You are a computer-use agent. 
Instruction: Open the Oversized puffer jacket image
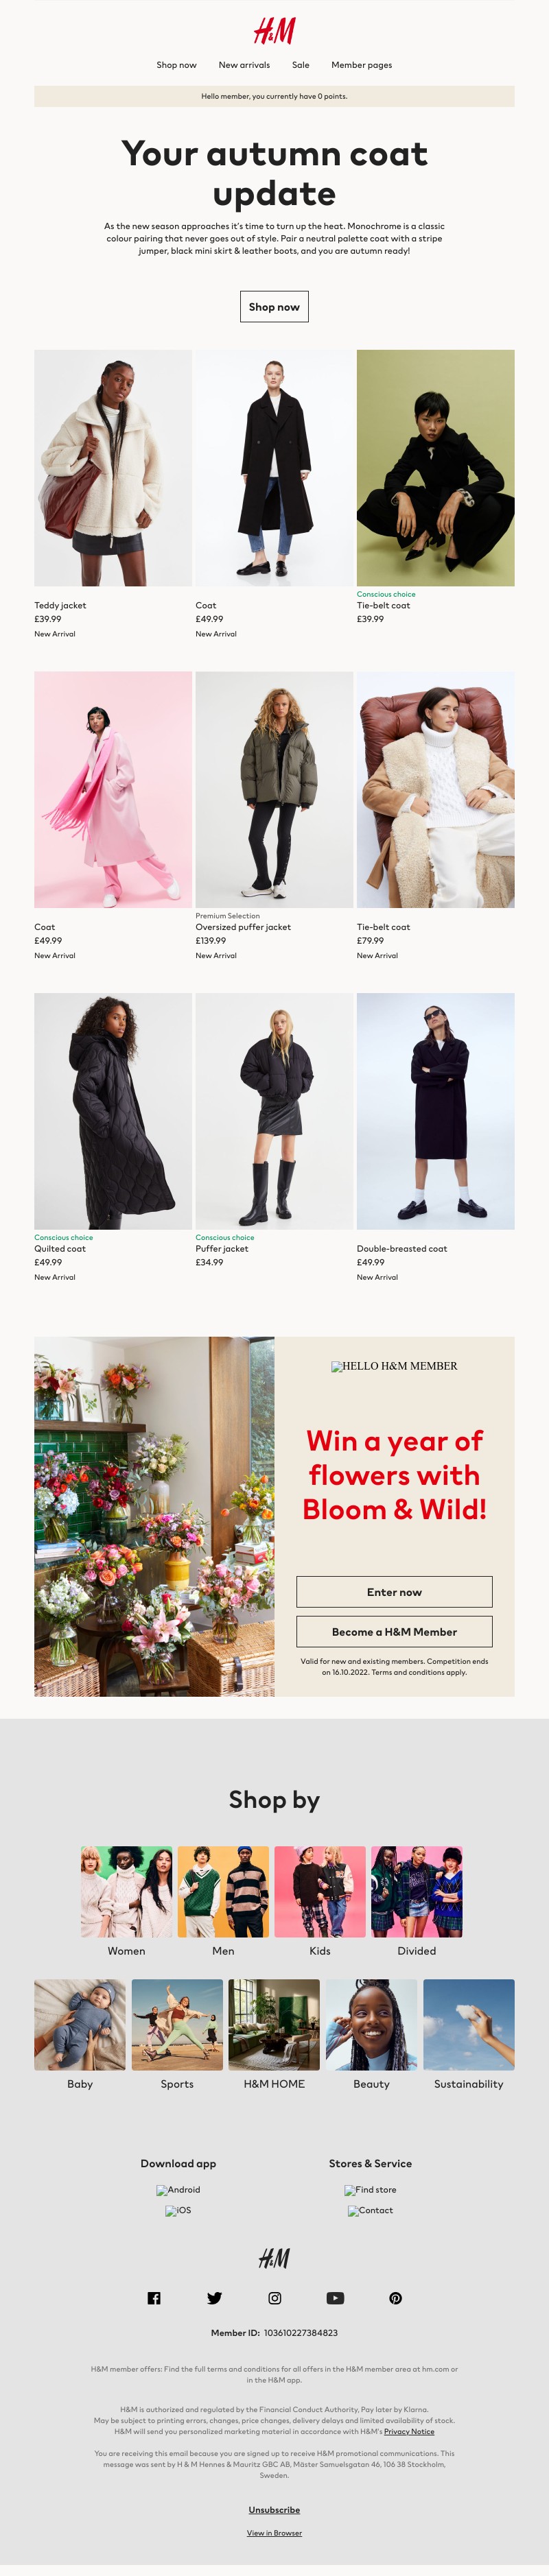[274, 790]
